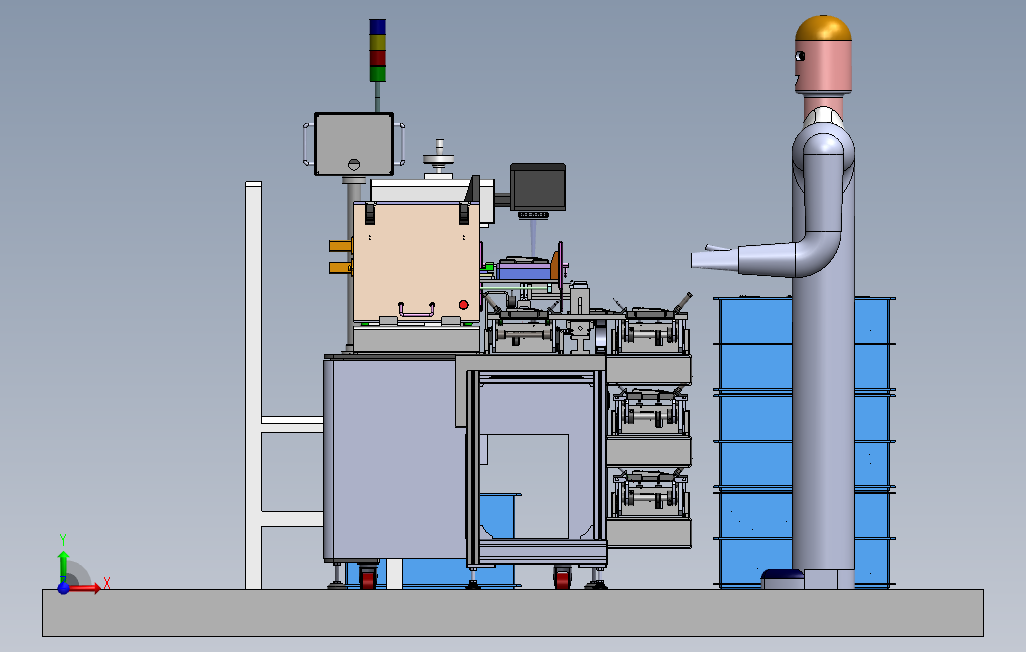Select the pink handle on the beige enclosure

(417, 310)
